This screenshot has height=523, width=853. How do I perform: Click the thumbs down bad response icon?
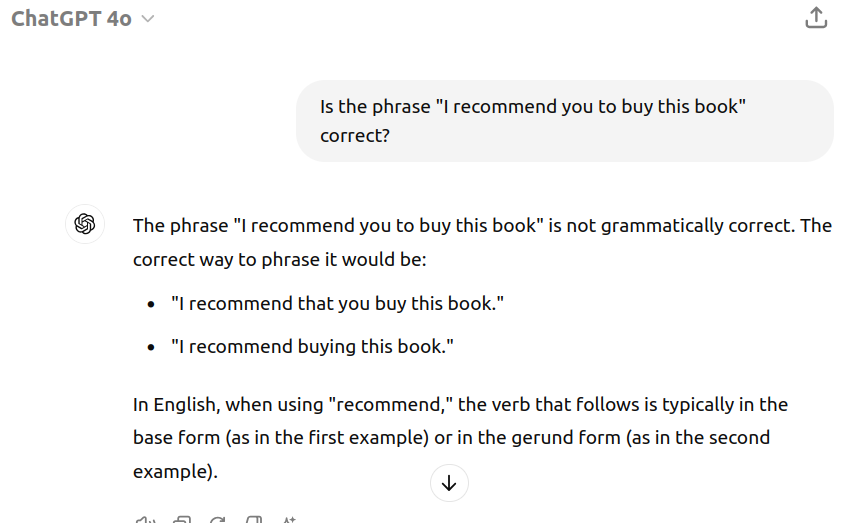point(254,520)
